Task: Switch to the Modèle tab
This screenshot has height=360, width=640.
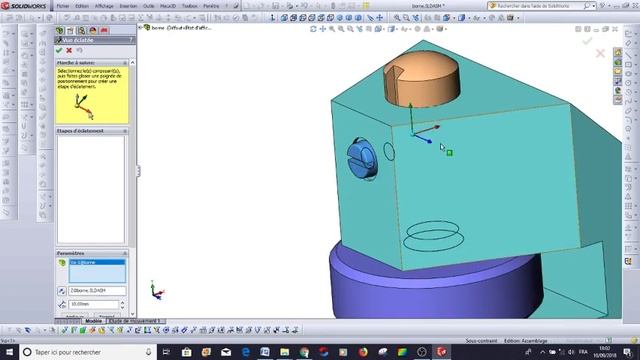Action: 93,321
